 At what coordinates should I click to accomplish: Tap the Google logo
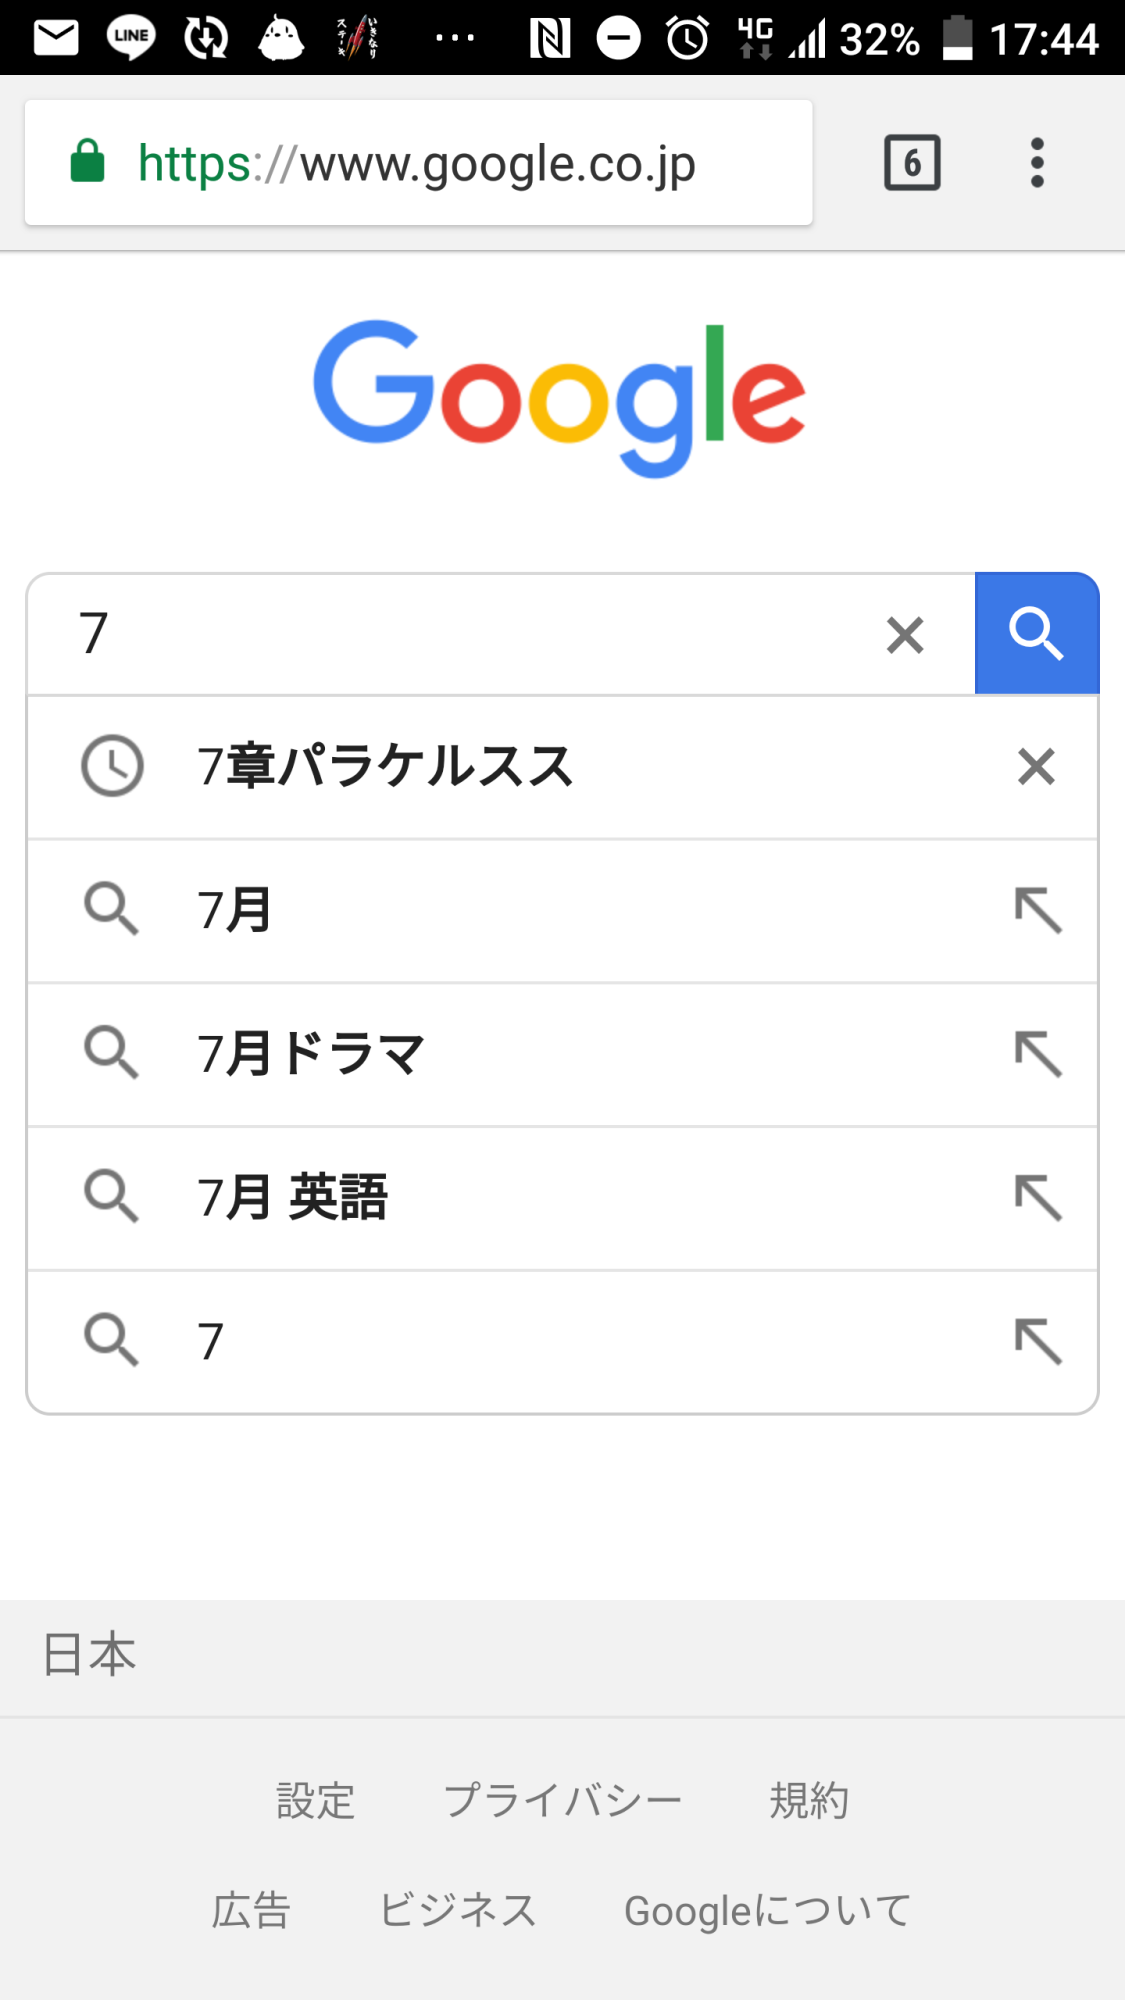[560, 397]
